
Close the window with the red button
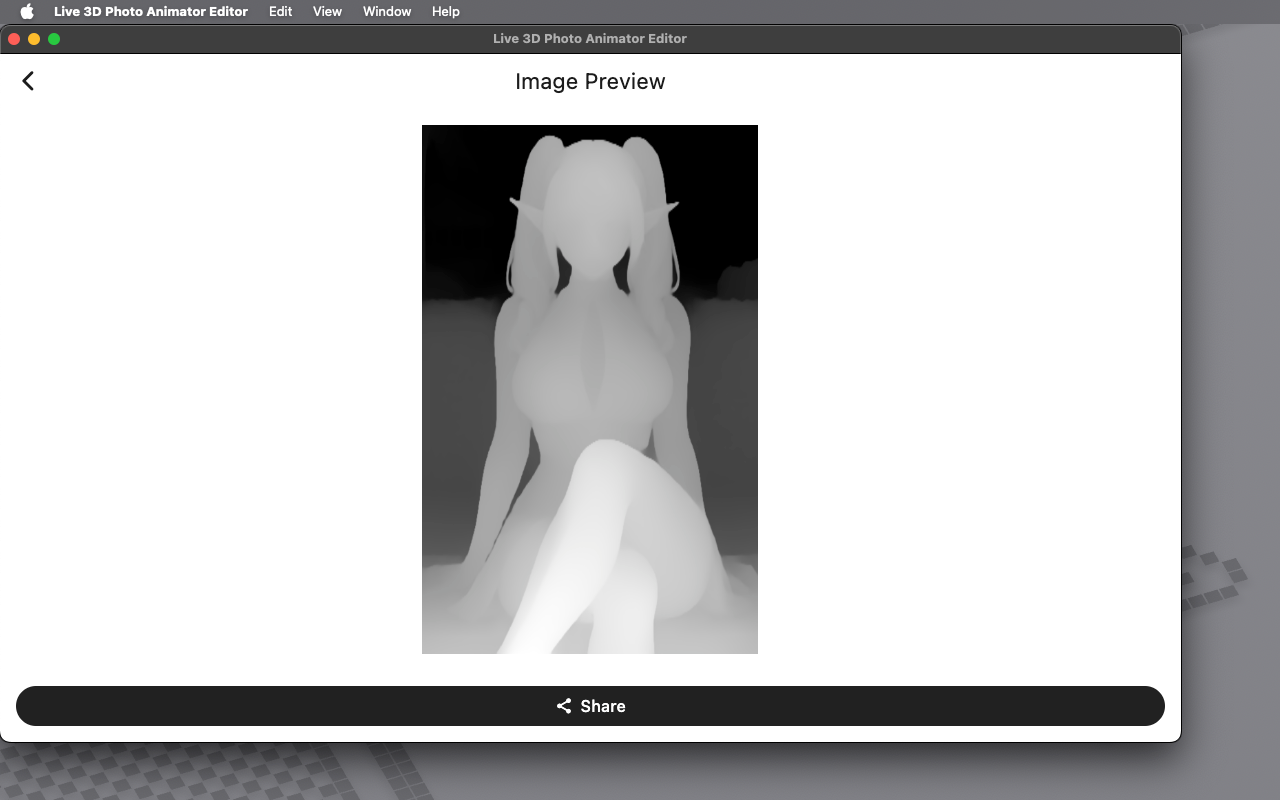14,39
